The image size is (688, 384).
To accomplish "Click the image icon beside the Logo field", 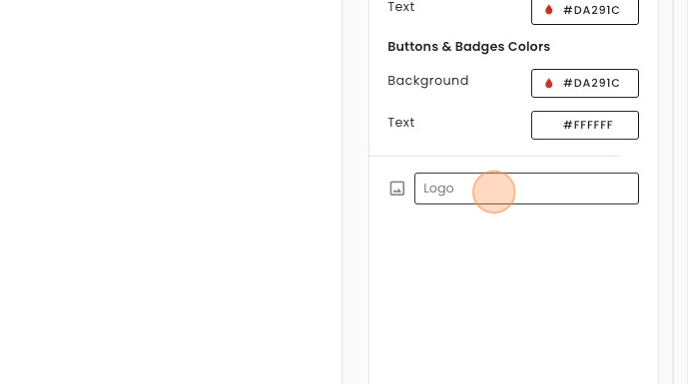I will pyautogui.click(x=397, y=189).
